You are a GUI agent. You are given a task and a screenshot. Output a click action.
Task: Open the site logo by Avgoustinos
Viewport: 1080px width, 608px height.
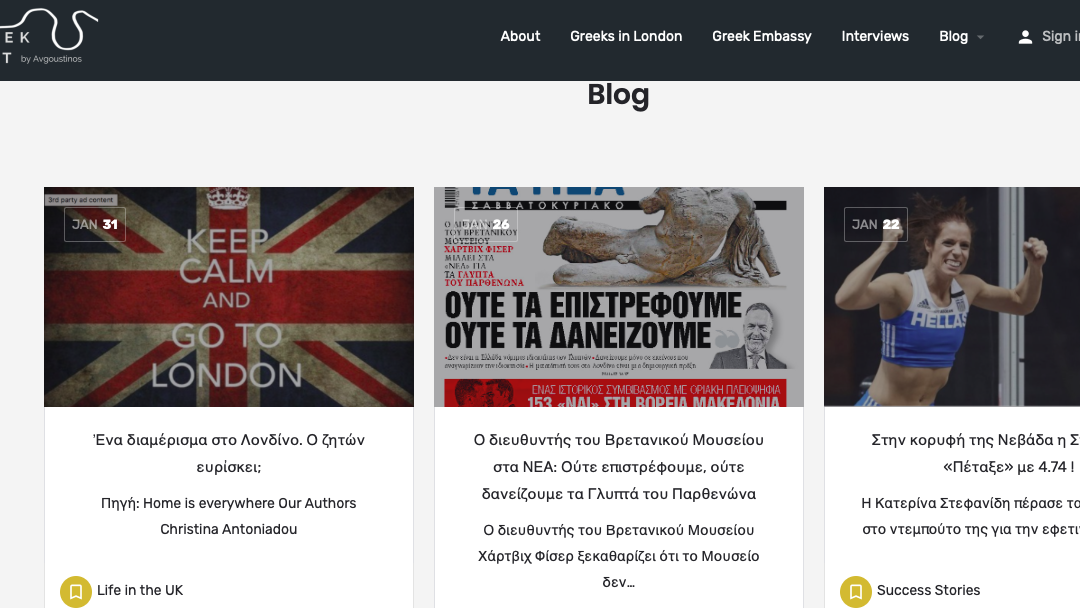coord(48,37)
